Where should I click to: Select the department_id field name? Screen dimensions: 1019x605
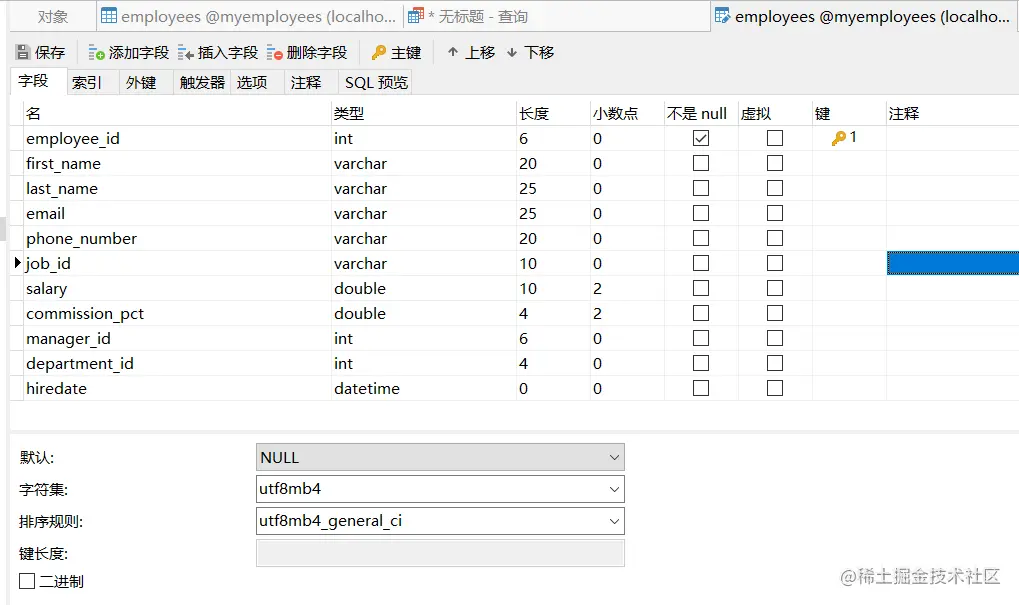(79, 364)
